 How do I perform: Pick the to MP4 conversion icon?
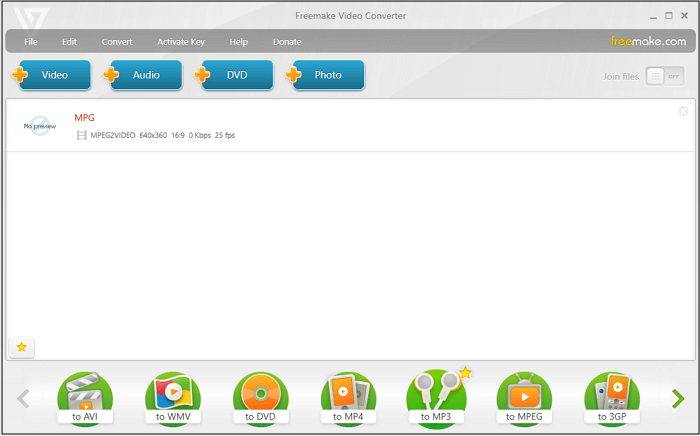tap(348, 397)
